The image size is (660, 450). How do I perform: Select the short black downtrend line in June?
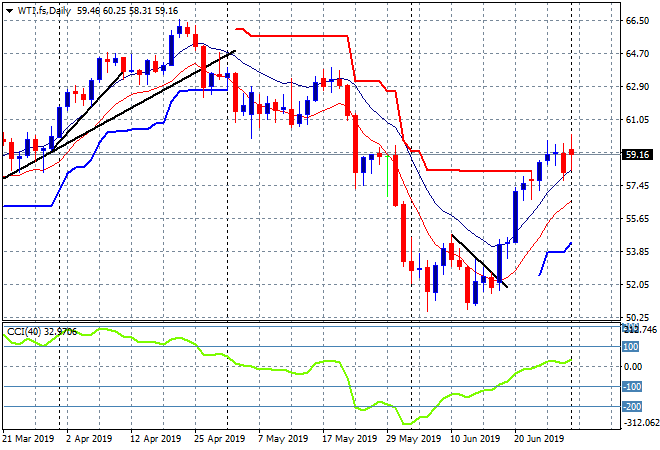(x=479, y=261)
